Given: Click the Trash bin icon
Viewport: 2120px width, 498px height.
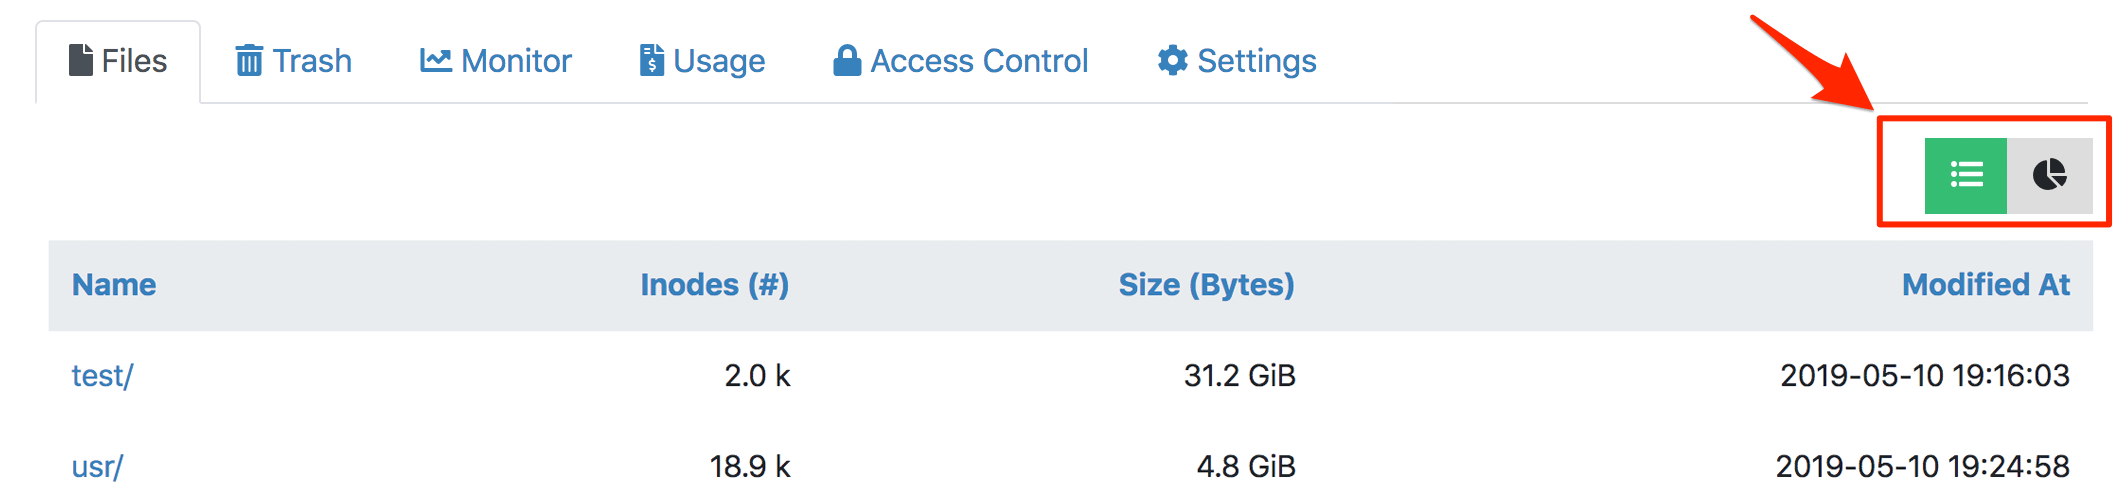Looking at the screenshot, I should point(249,61).
